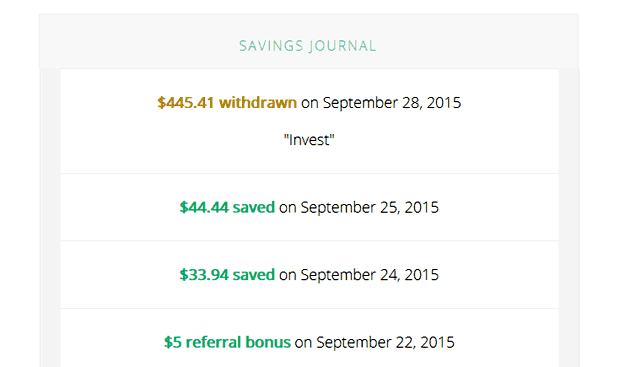Click saved in the September 24 entry
The width and height of the screenshot is (620, 367).
pos(253,275)
